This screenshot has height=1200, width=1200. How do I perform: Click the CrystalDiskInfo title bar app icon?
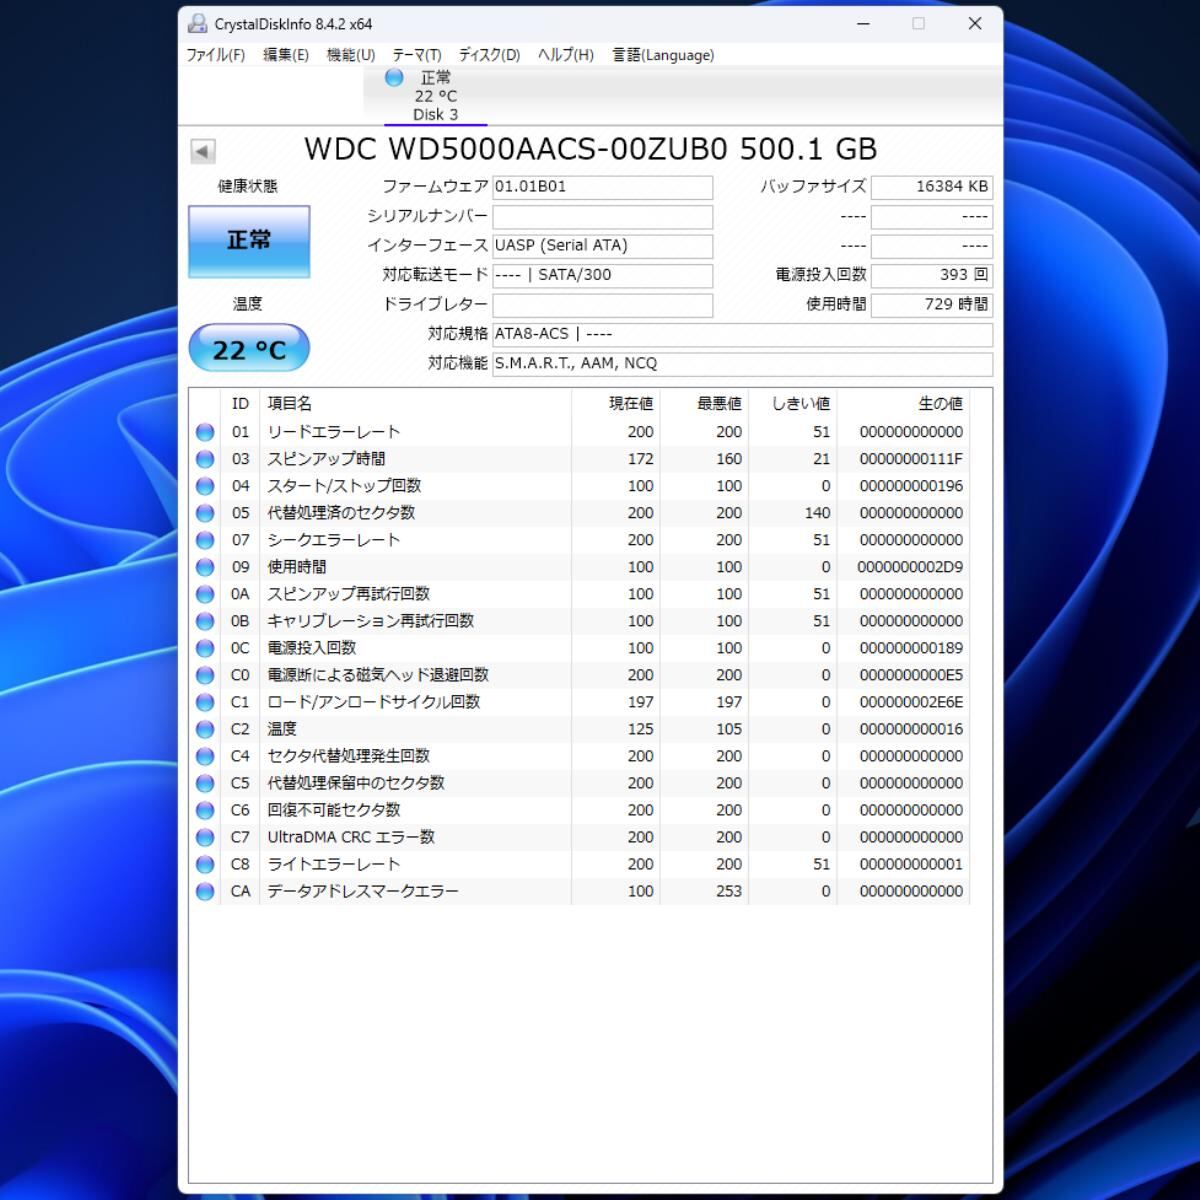198,24
